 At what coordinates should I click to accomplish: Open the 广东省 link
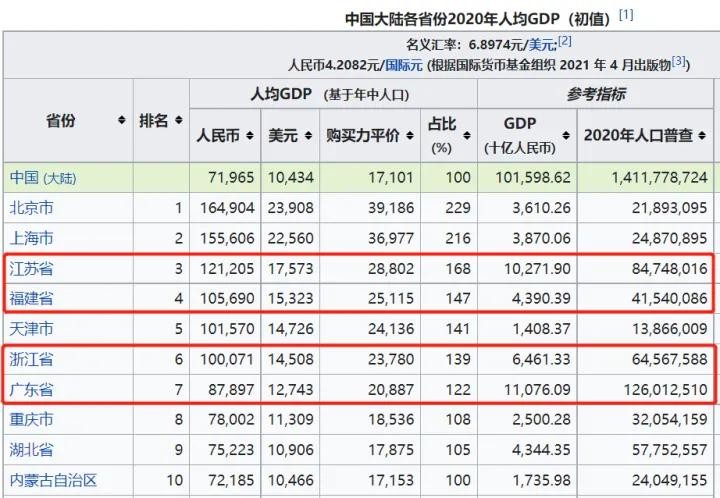(x=32, y=388)
